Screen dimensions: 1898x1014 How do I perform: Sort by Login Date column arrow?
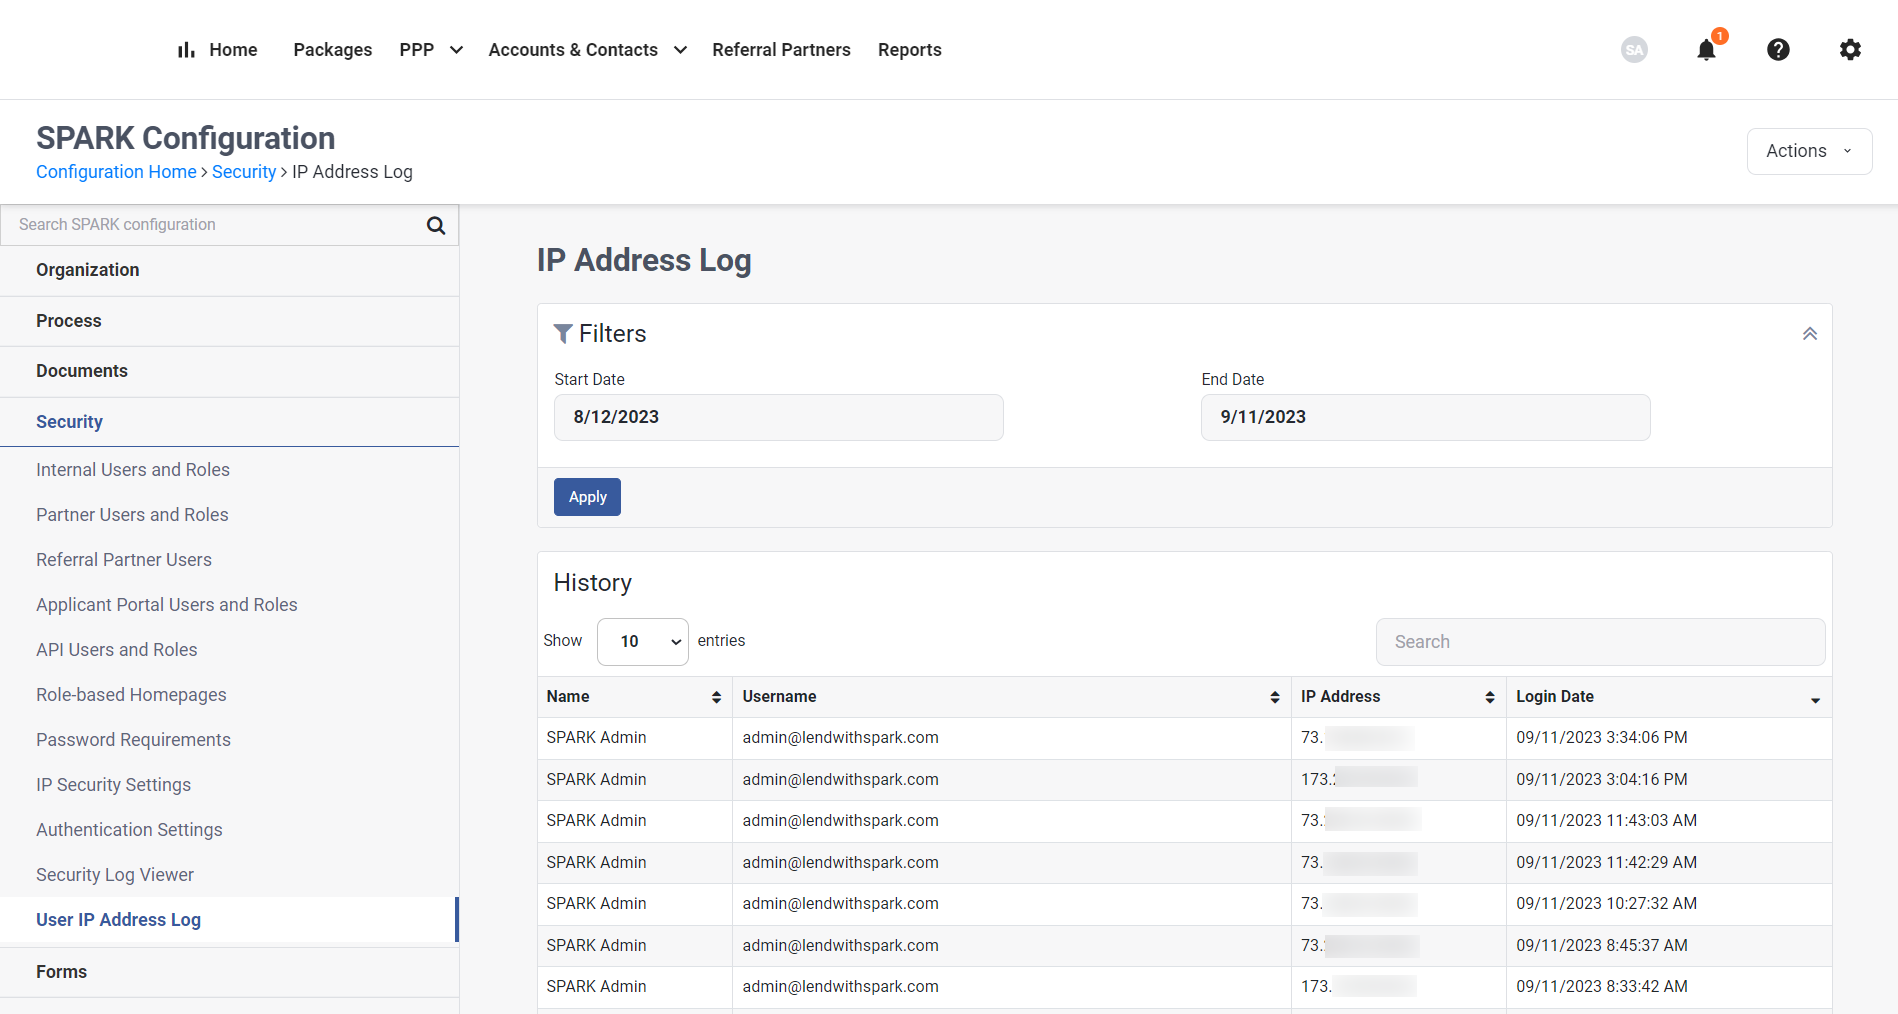coord(1815,700)
